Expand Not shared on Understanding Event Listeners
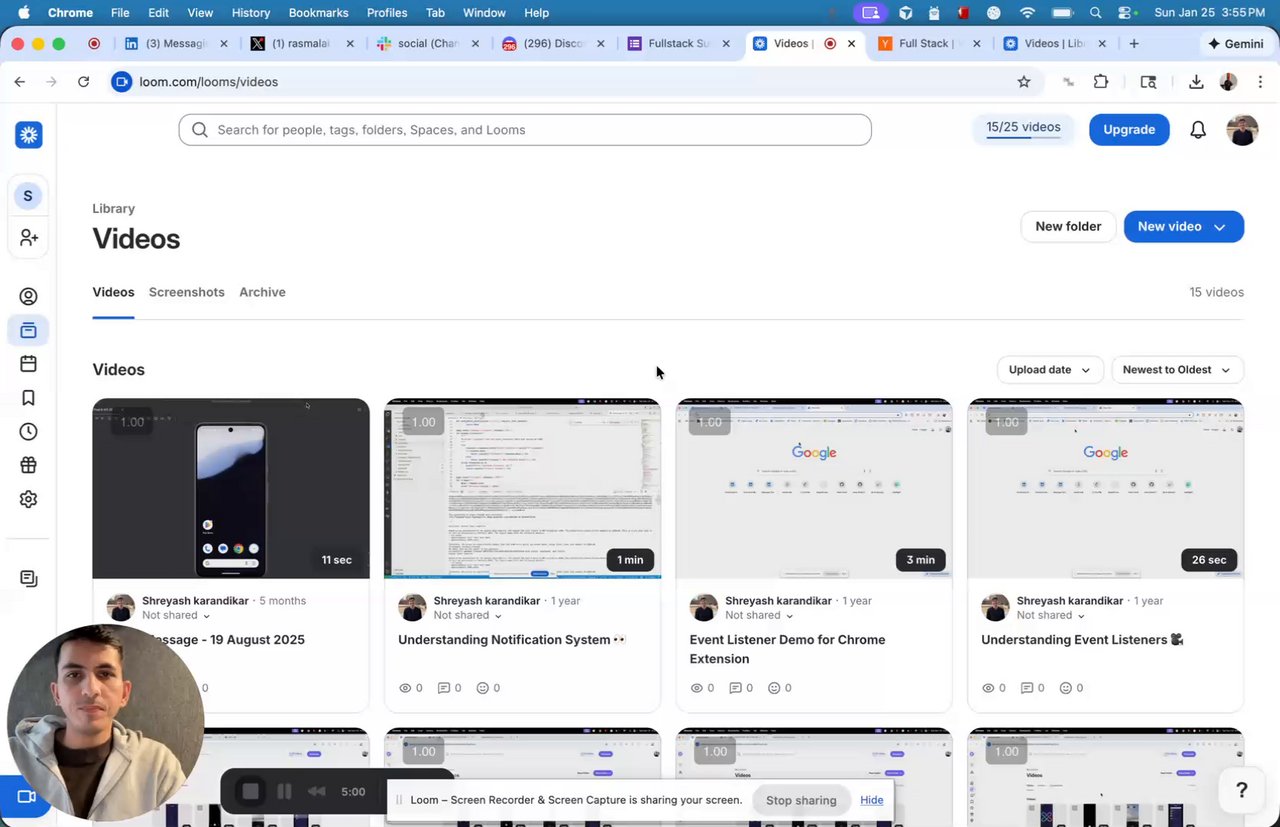This screenshot has height=827, width=1280. pyautogui.click(x=1051, y=616)
